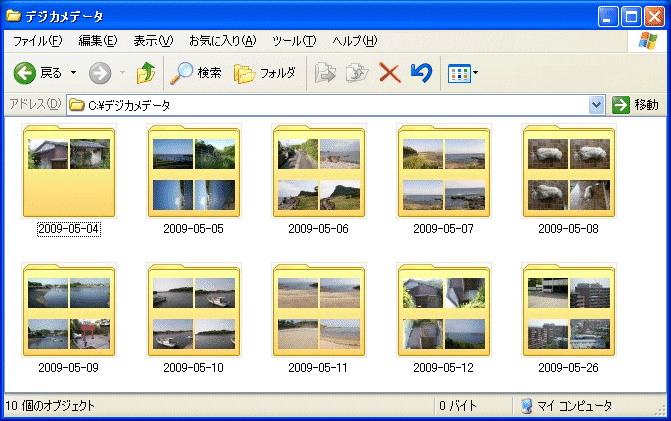Click the 0 バイト status bar entry
671x421 pixels.
[457, 406]
